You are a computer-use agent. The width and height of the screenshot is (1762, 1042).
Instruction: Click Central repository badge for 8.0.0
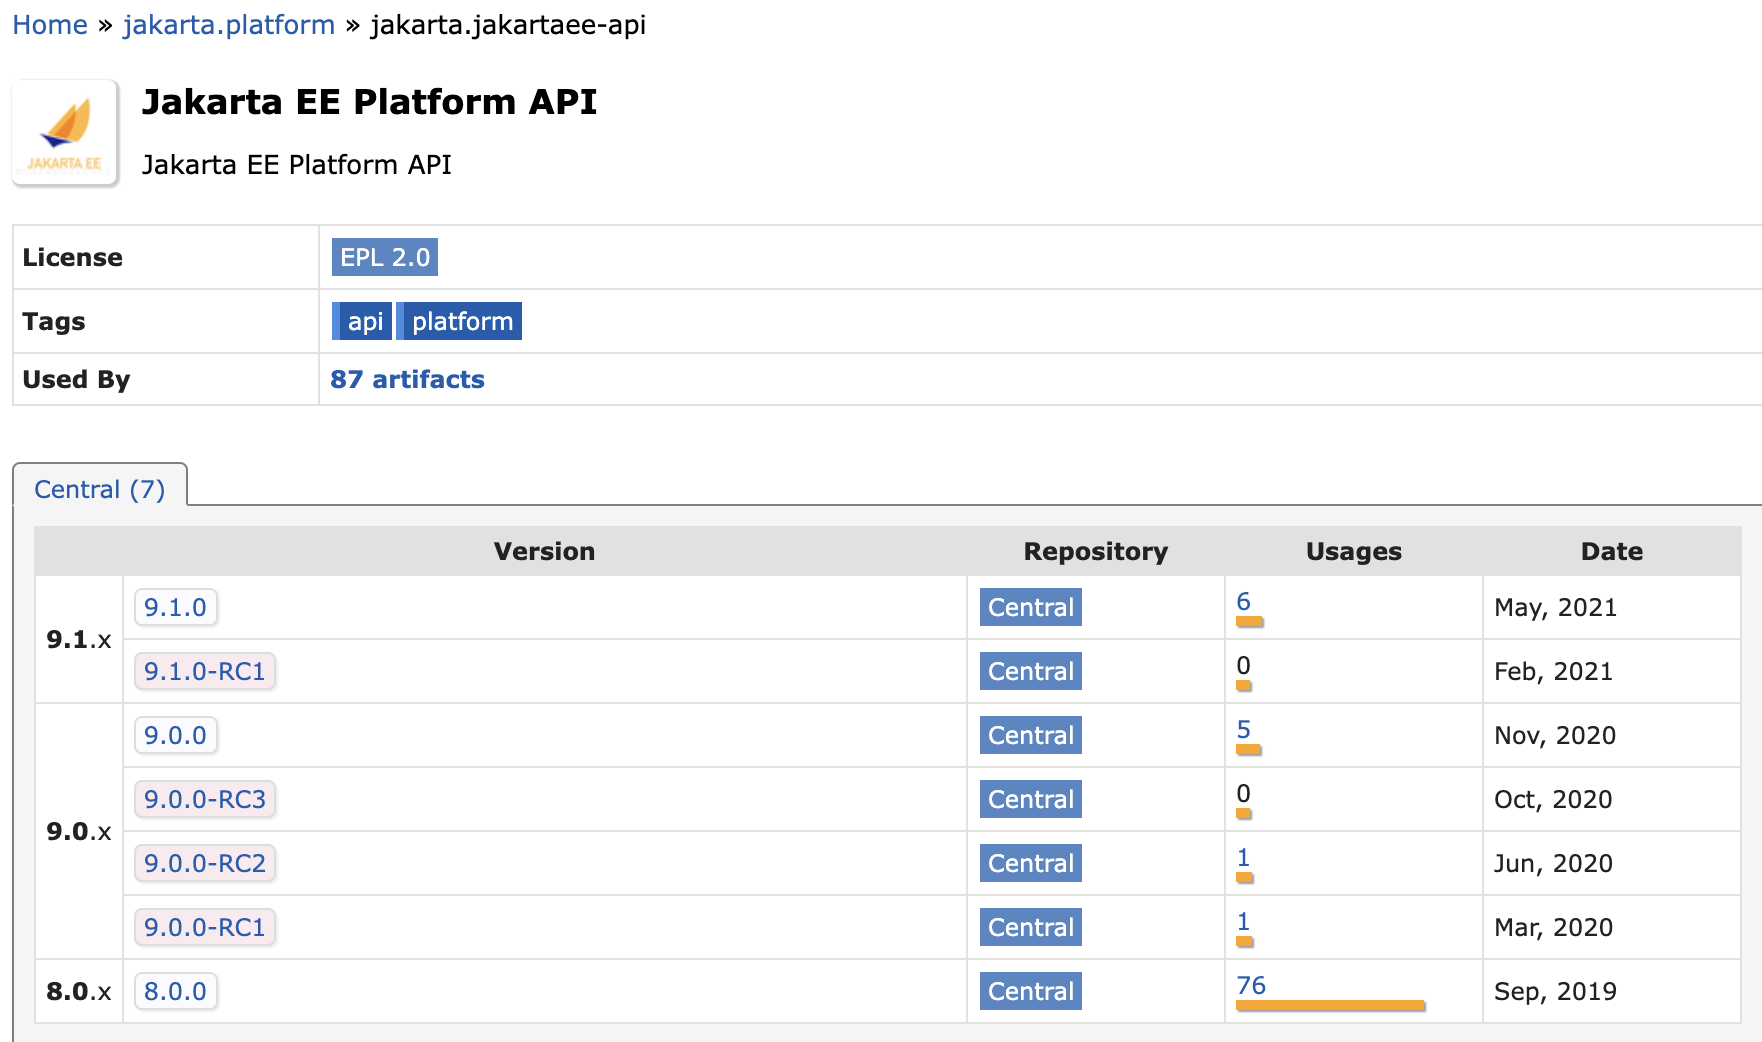click(1030, 991)
